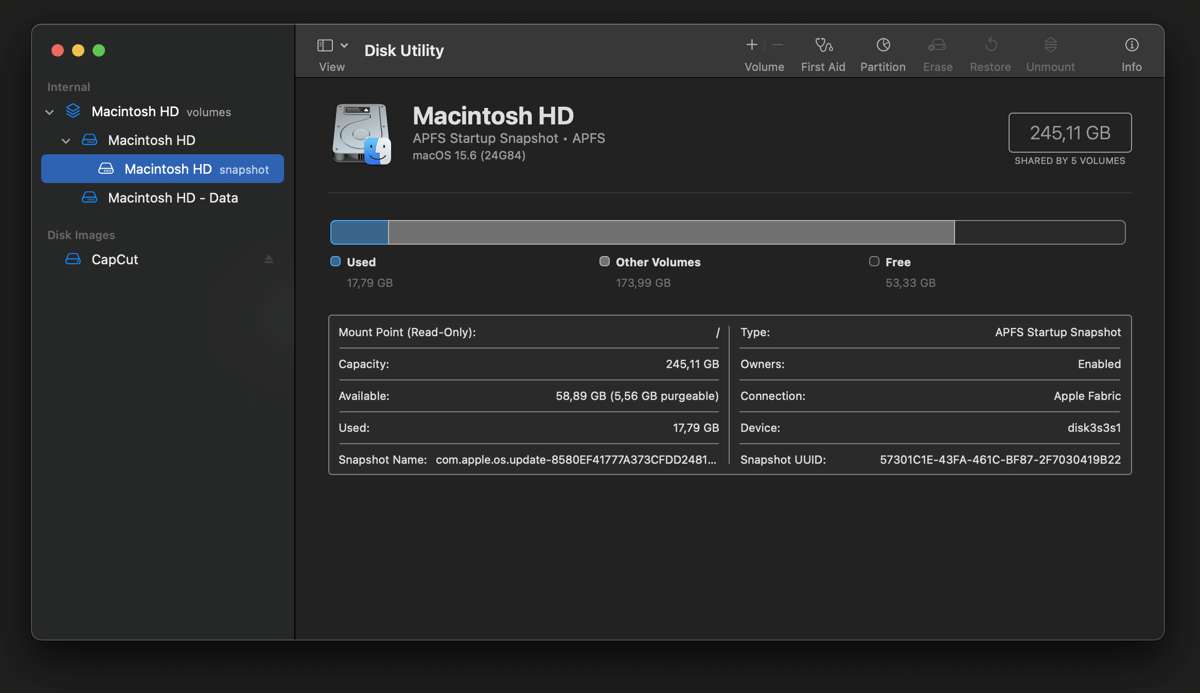This screenshot has height=693, width=1200.
Task: Click the Remove Volume minus button
Action: [x=775, y=45]
